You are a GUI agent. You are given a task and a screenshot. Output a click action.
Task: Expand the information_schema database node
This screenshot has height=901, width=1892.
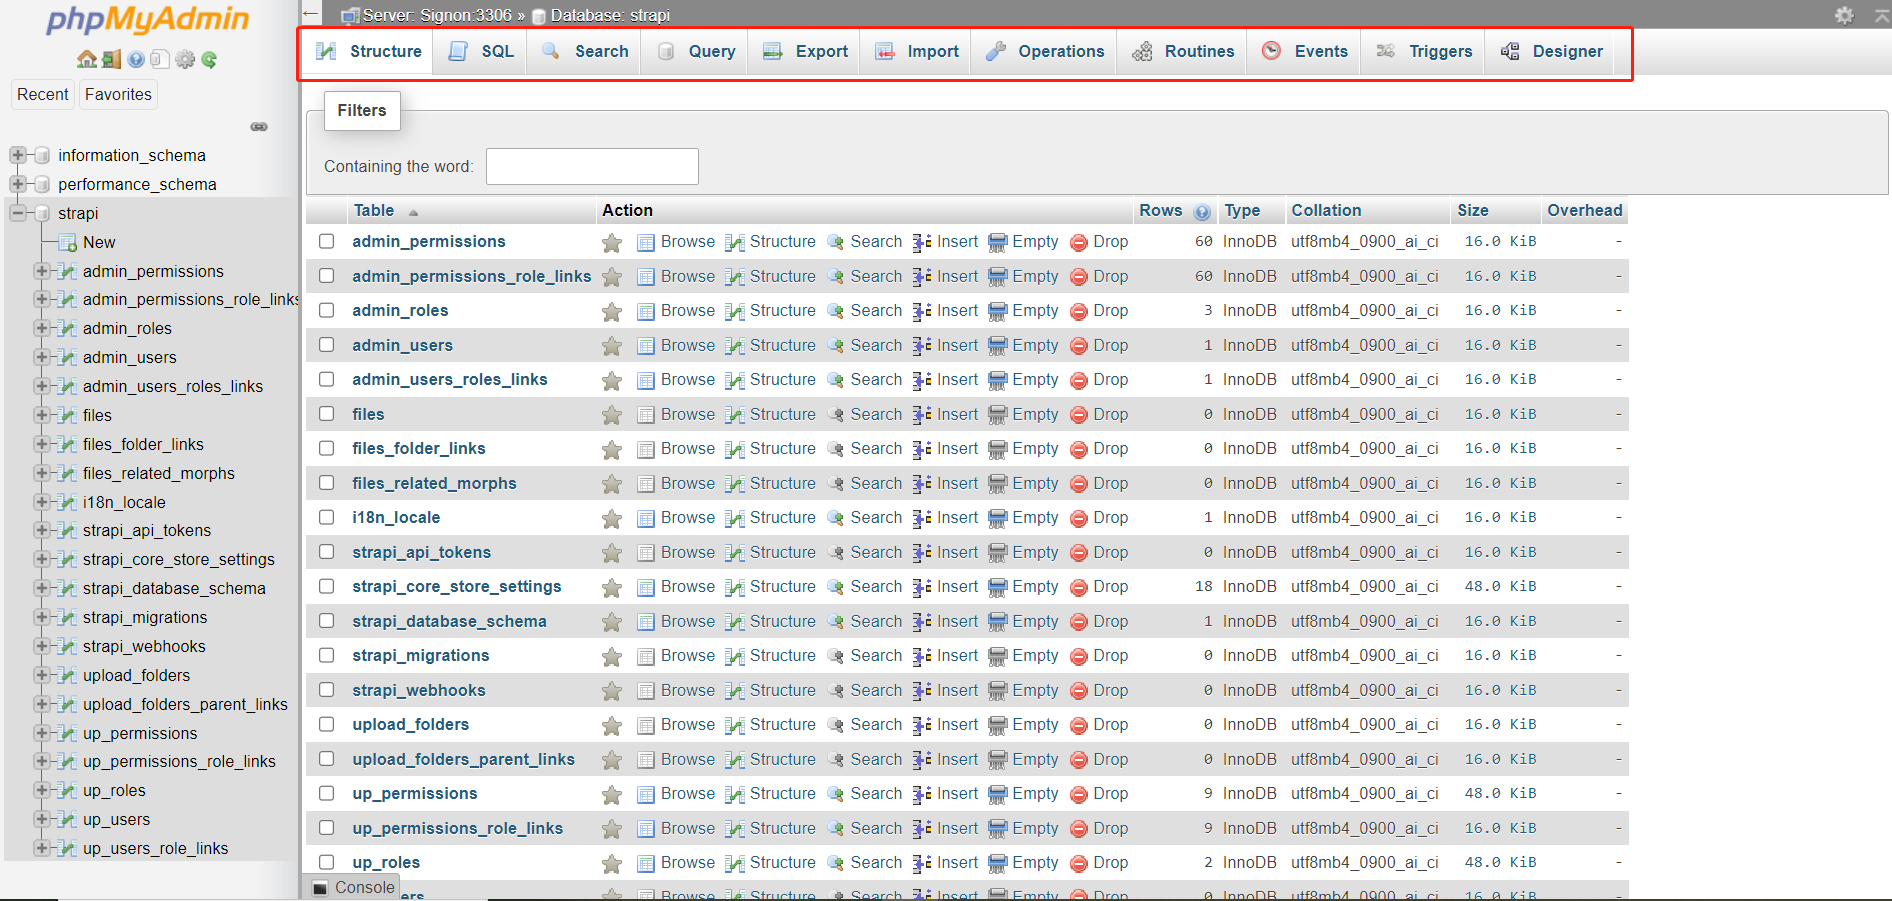pyautogui.click(x=17, y=155)
